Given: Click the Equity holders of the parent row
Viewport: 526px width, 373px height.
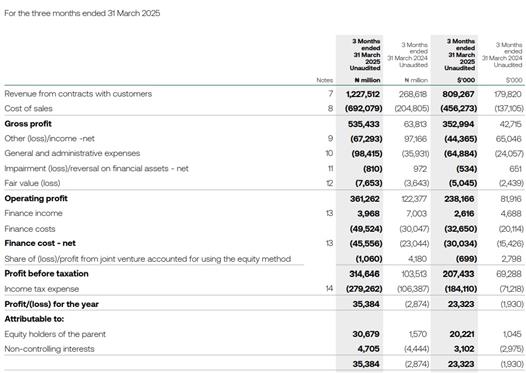Looking at the screenshot, I should coord(263,334).
